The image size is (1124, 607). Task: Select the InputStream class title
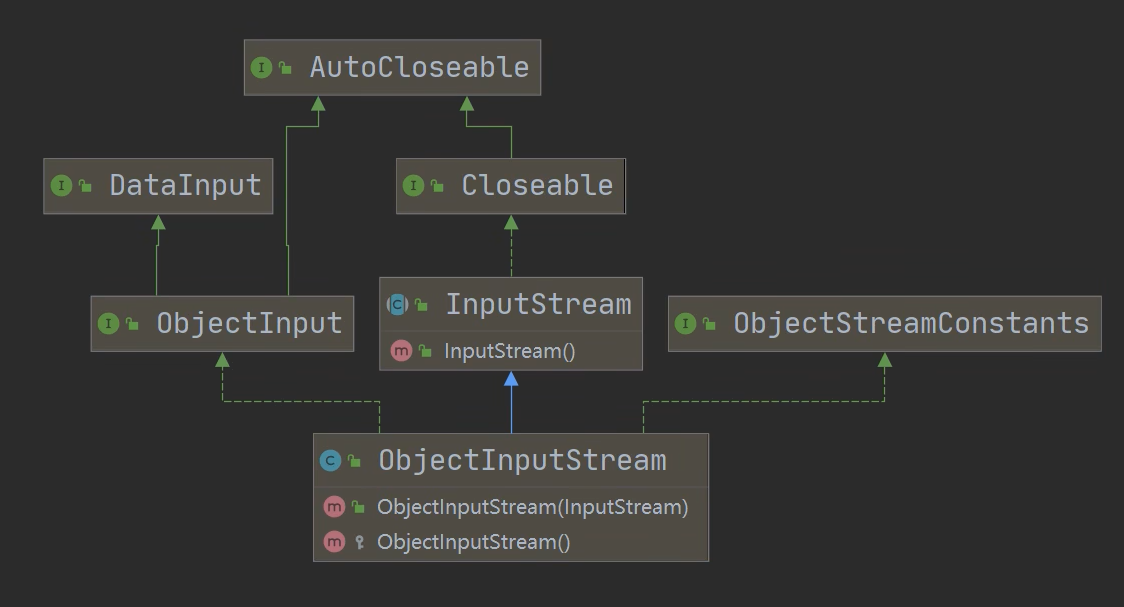click(538, 305)
